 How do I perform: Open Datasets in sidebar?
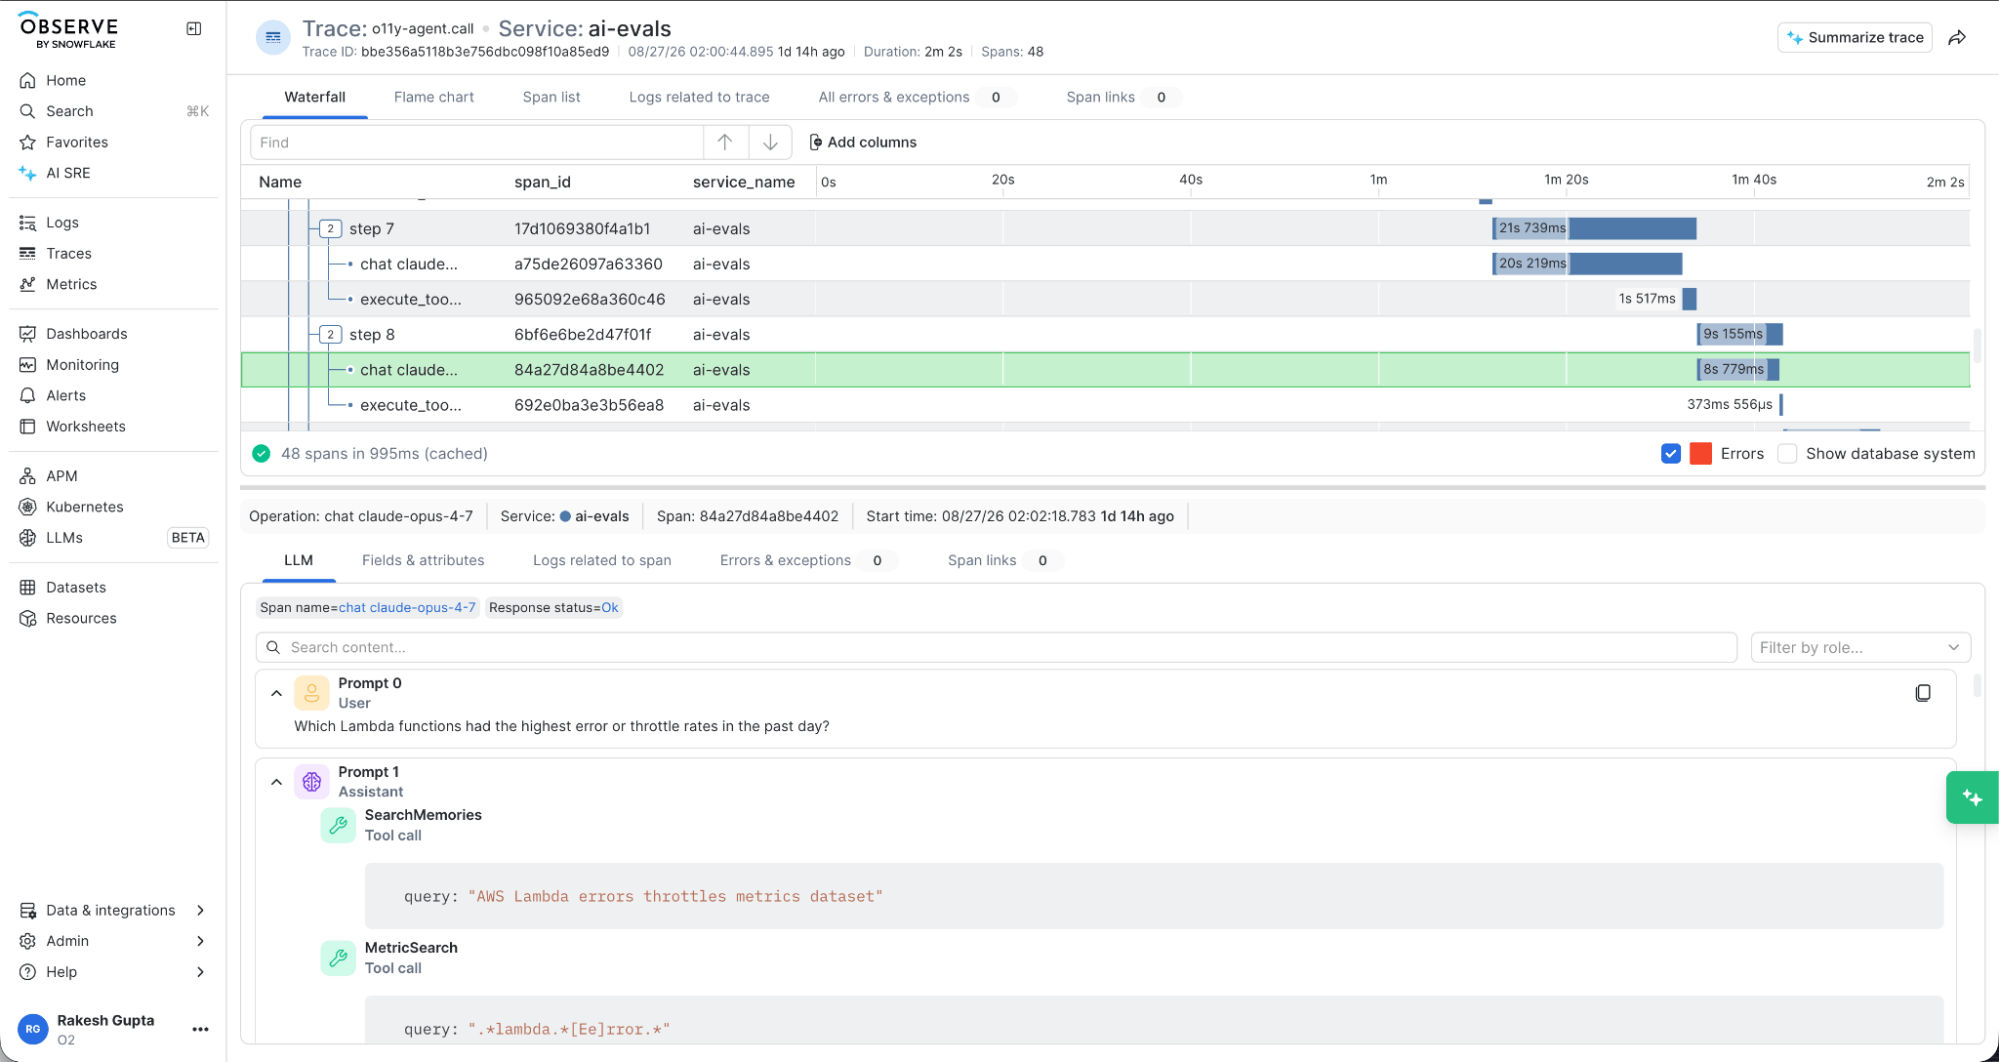tap(75, 587)
